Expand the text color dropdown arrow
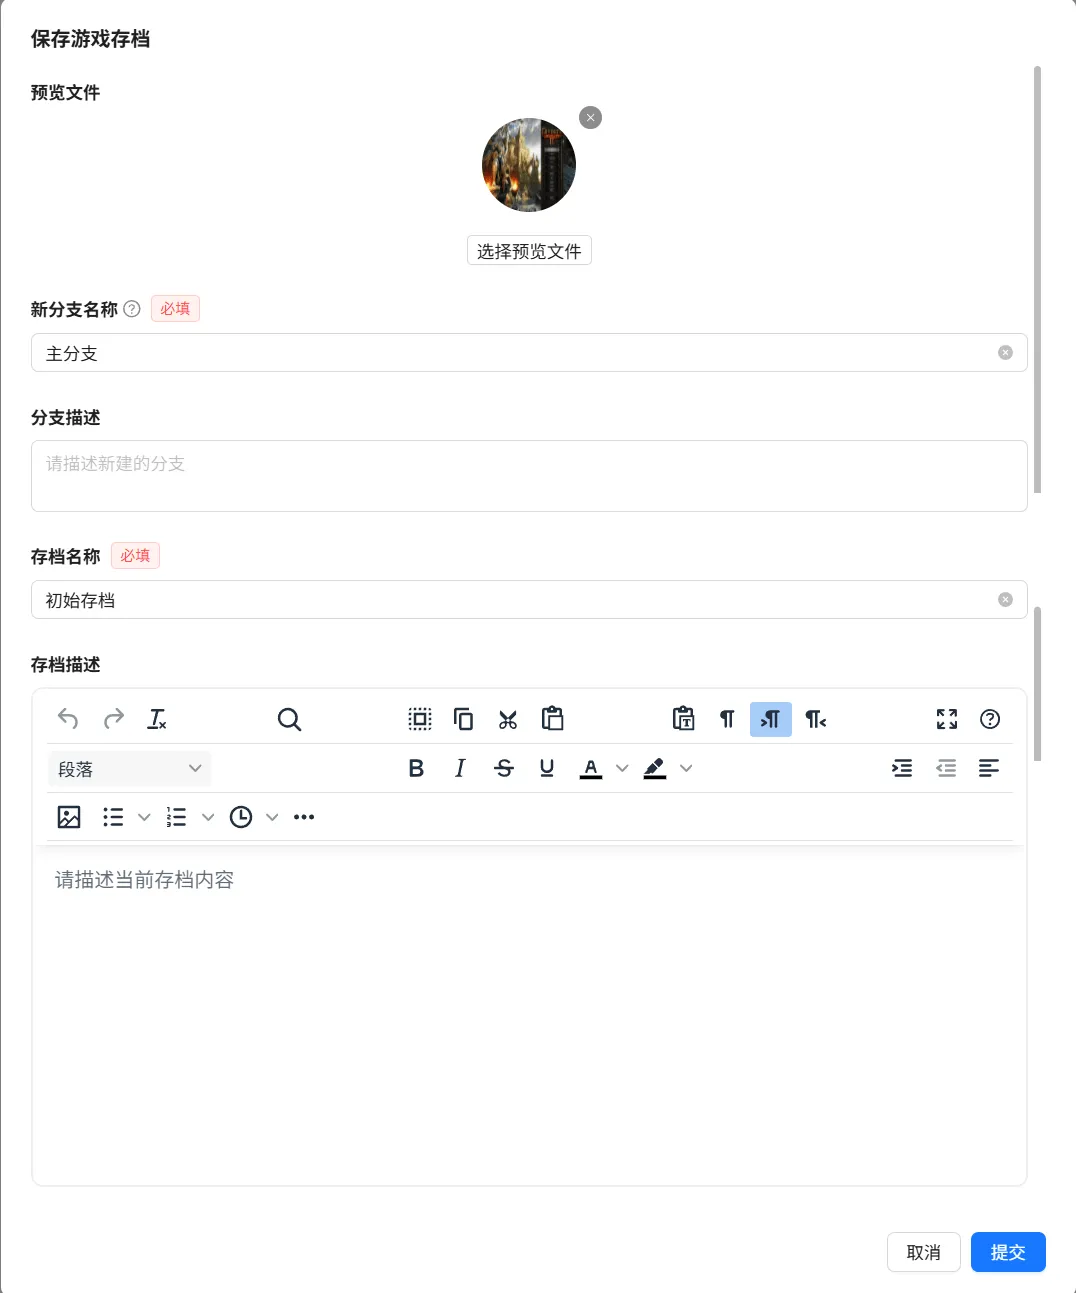The width and height of the screenshot is (1076, 1293). [x=622, y=768]
